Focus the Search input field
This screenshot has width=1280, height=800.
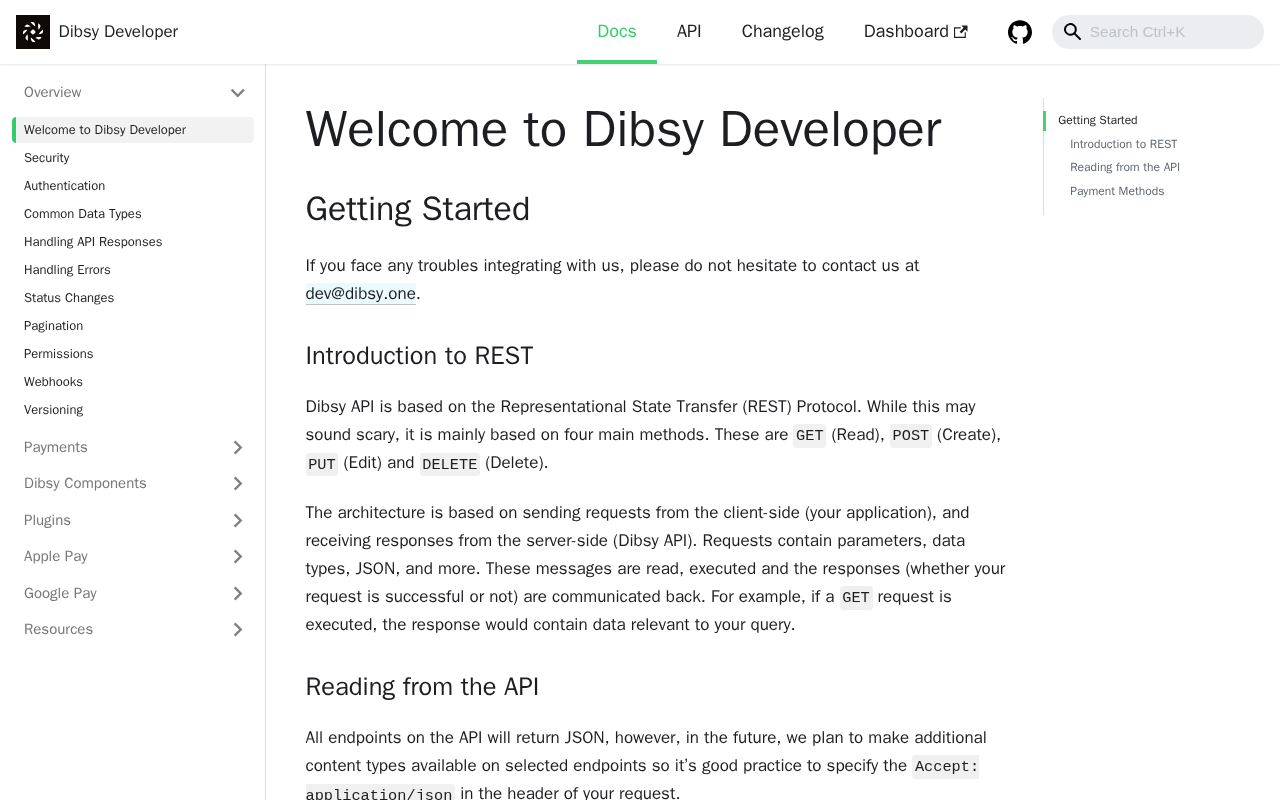point(1158,32)
